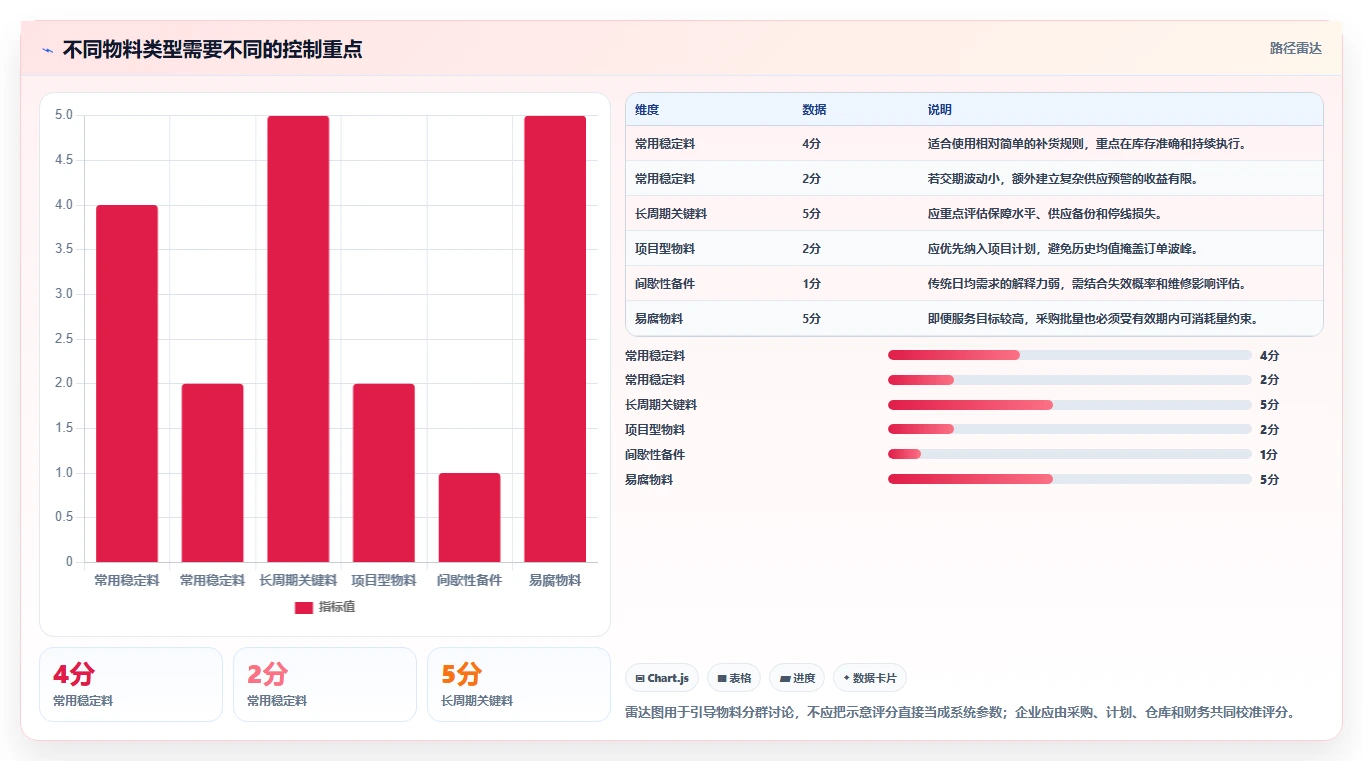Screen dimensions: 1363x761
Task: Click the 常用稳定料 bar valued 2.0
Action: click(x=212, y=473)
